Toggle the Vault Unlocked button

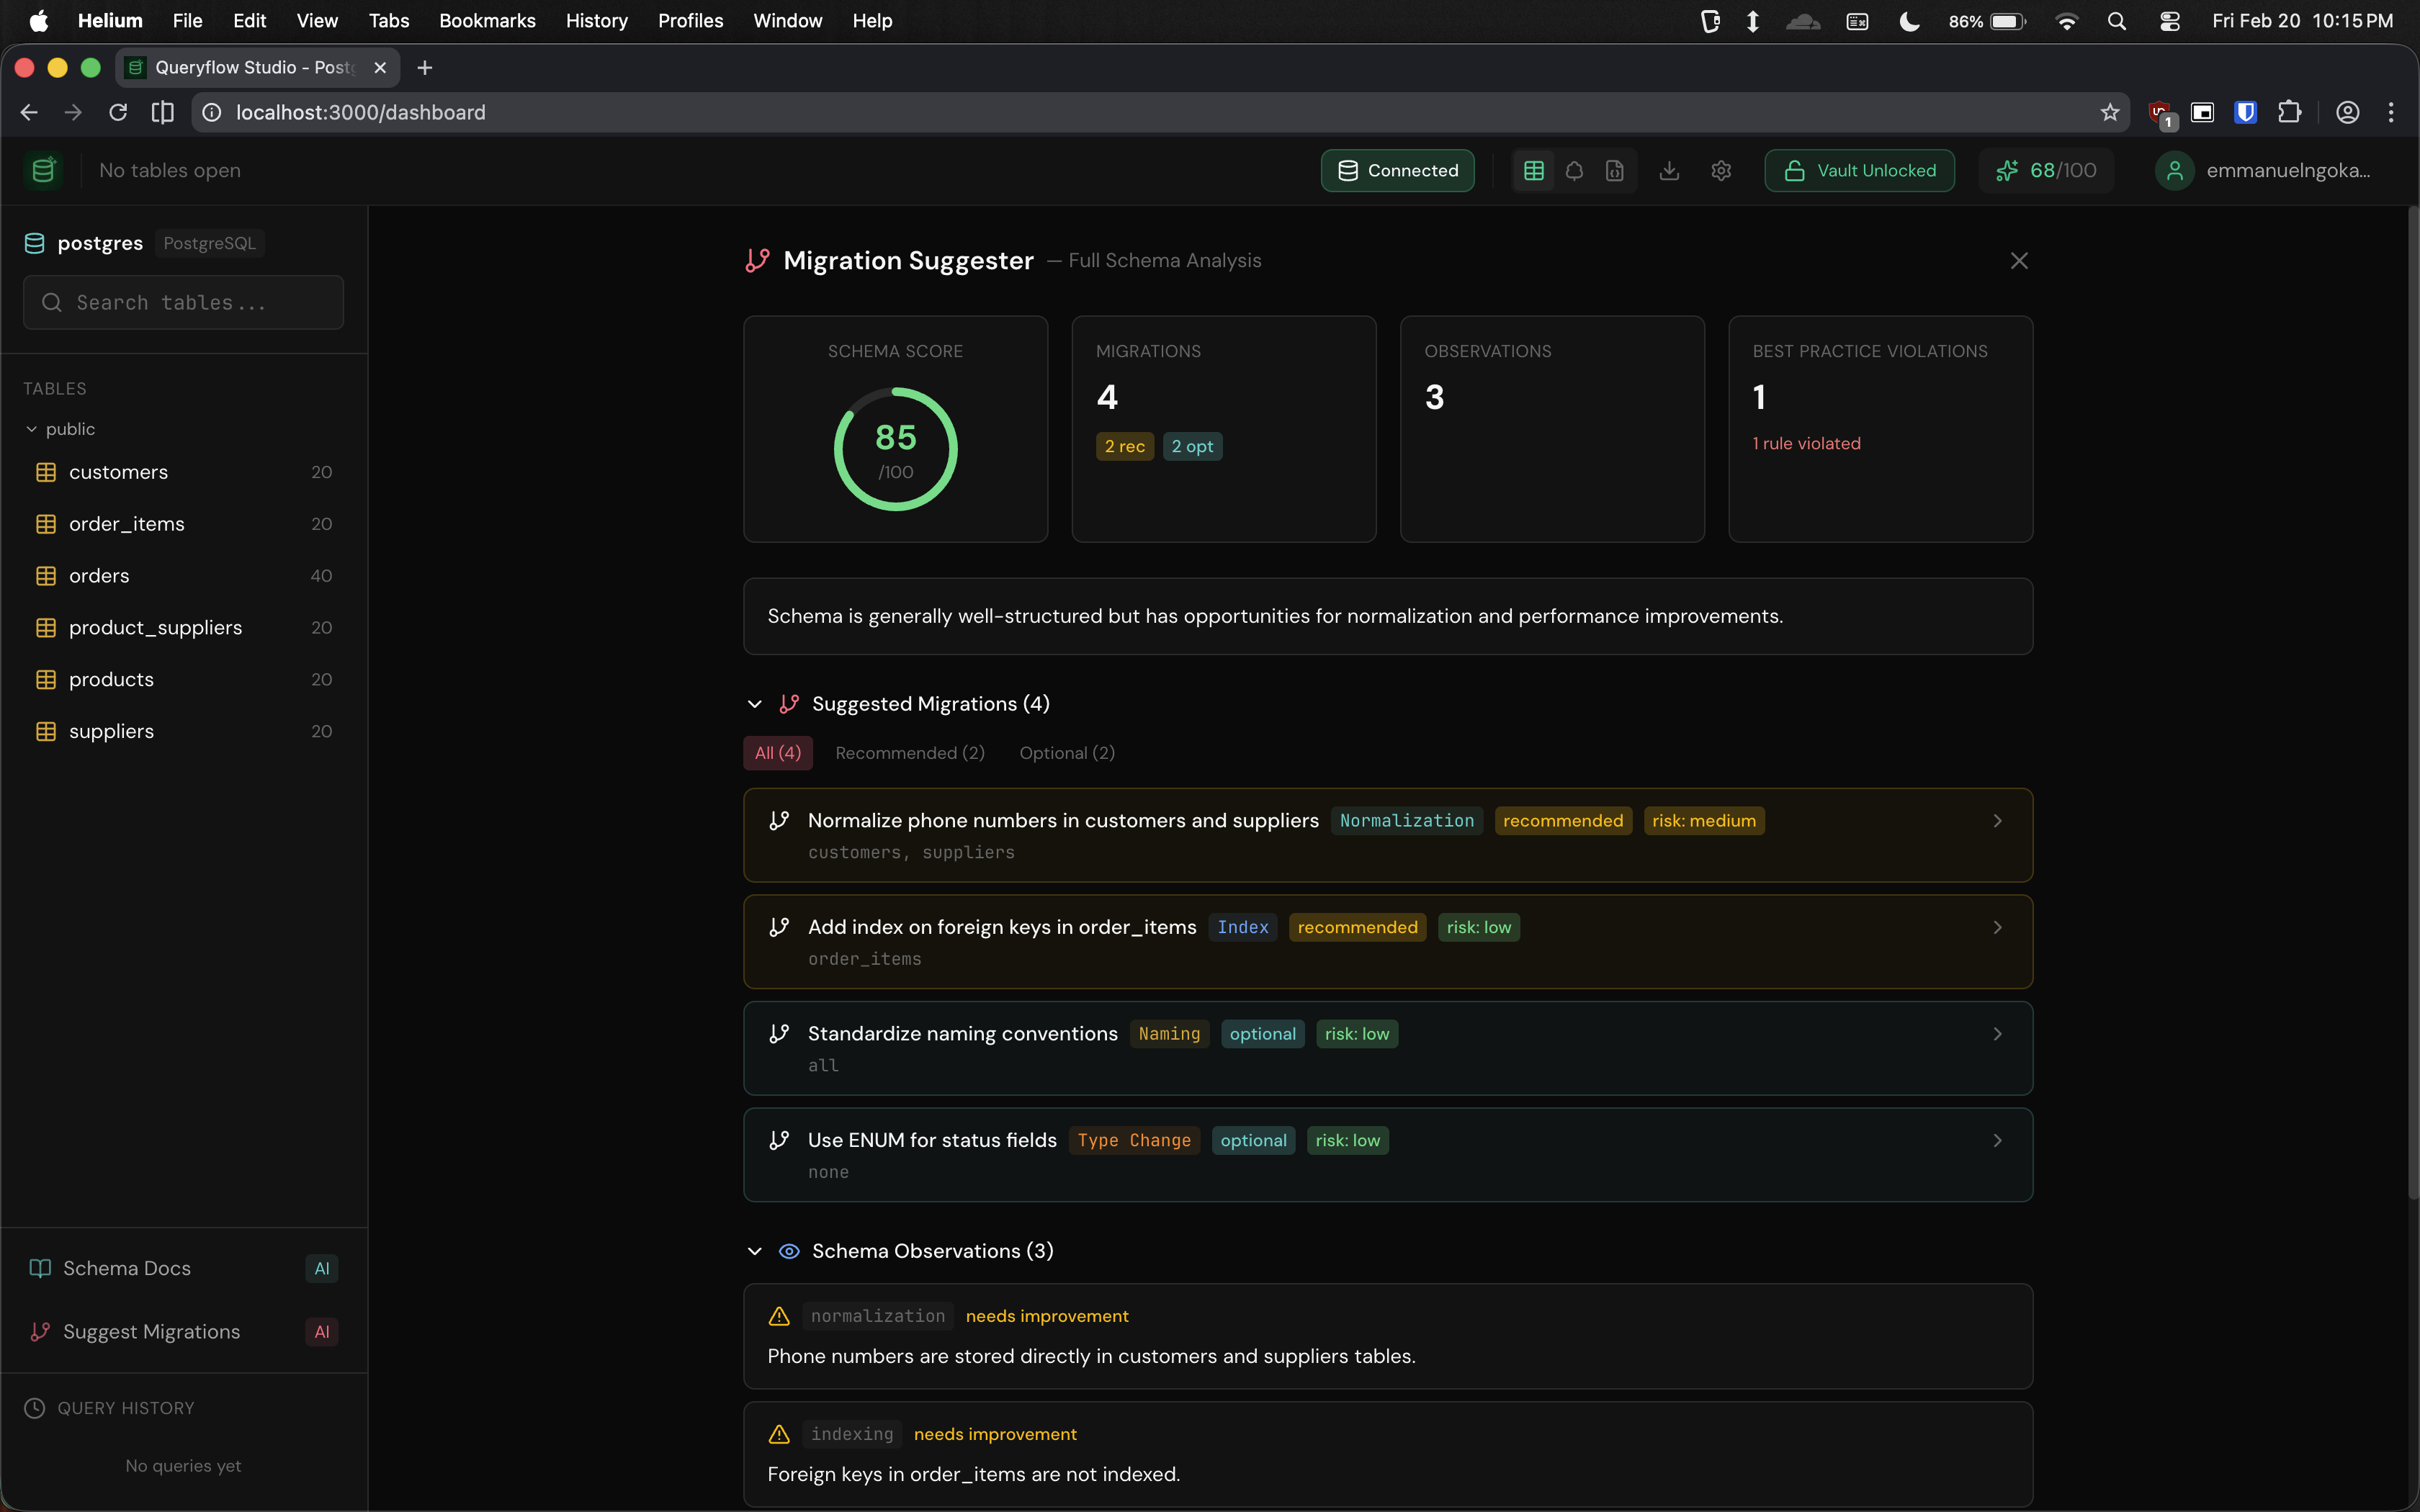(x=1859, y=171)
